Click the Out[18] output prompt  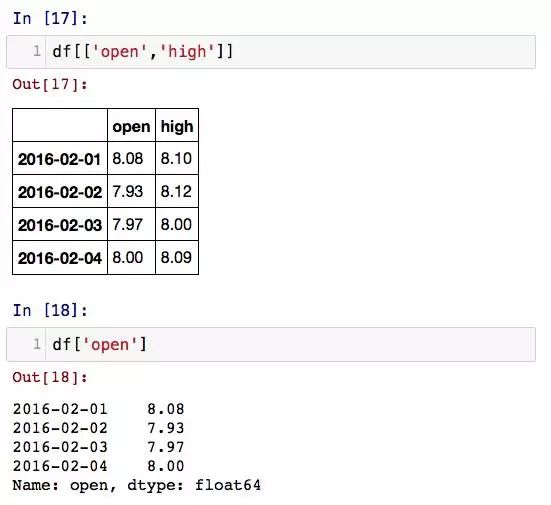tap(50, 377)
